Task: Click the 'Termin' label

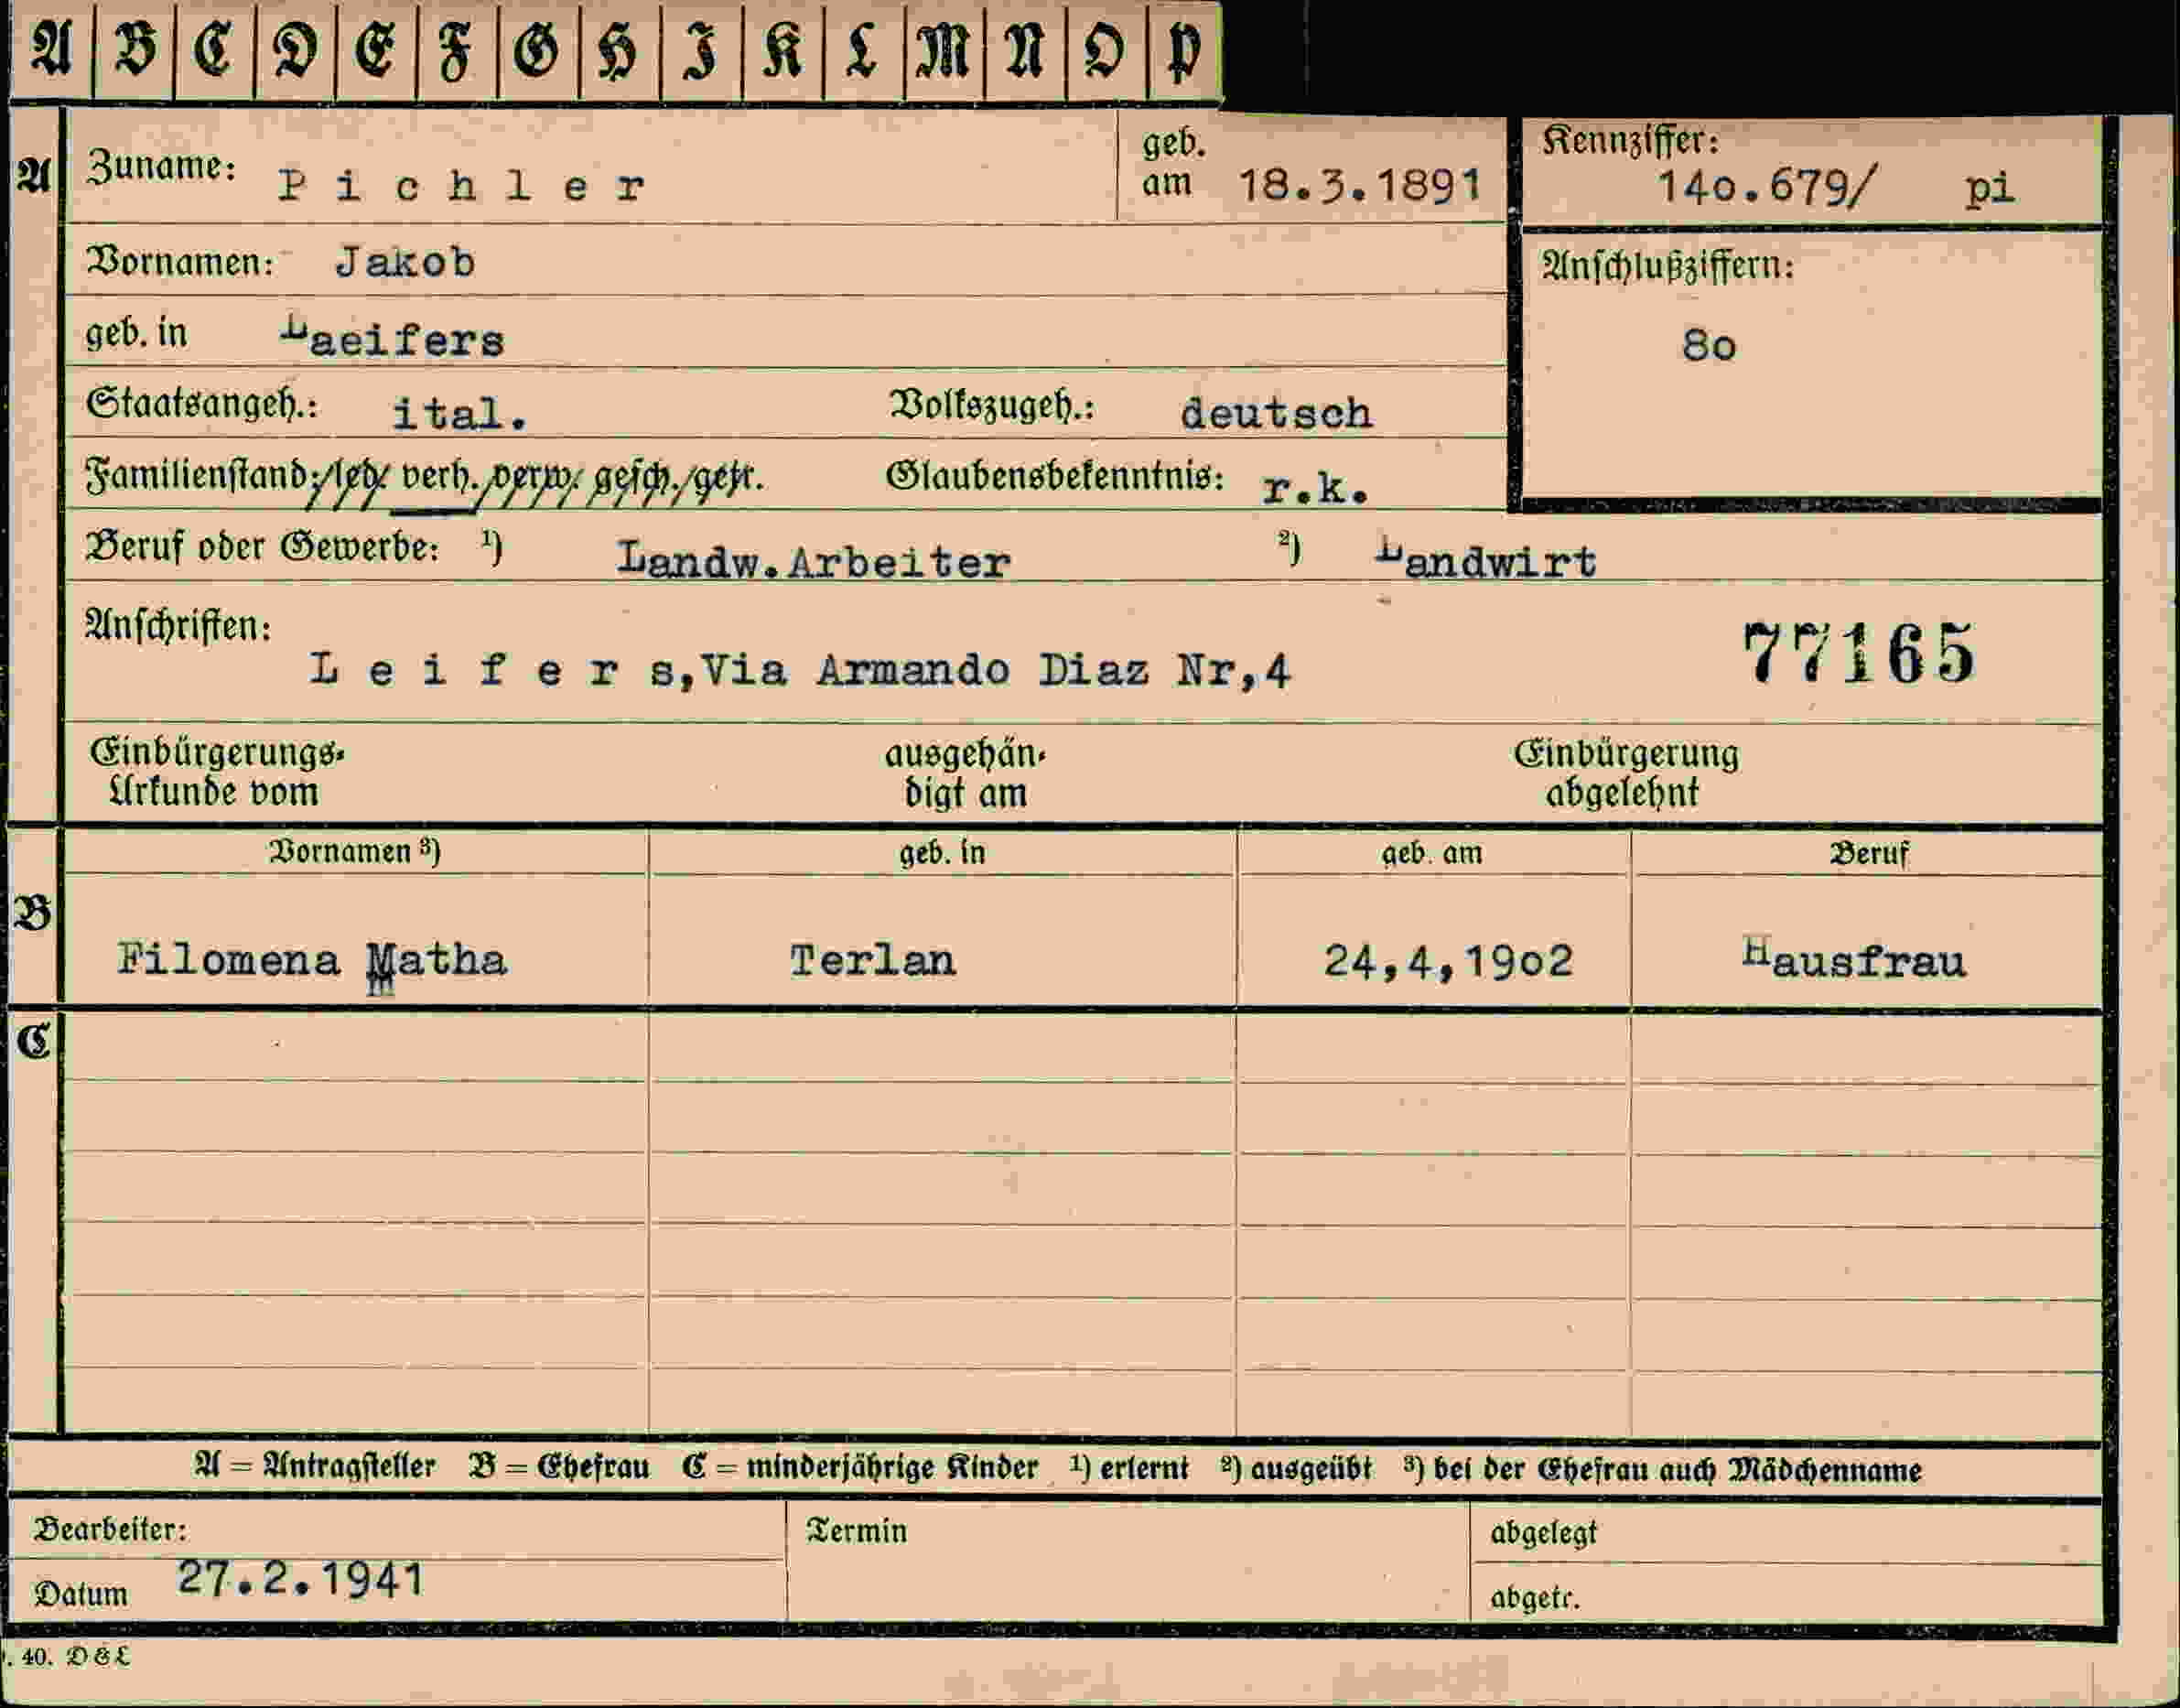Action: [857, 1531]
